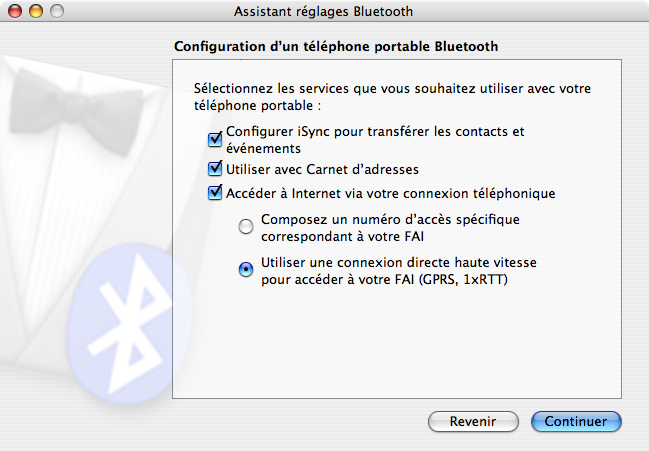Click the gray zoom window button

56,12
